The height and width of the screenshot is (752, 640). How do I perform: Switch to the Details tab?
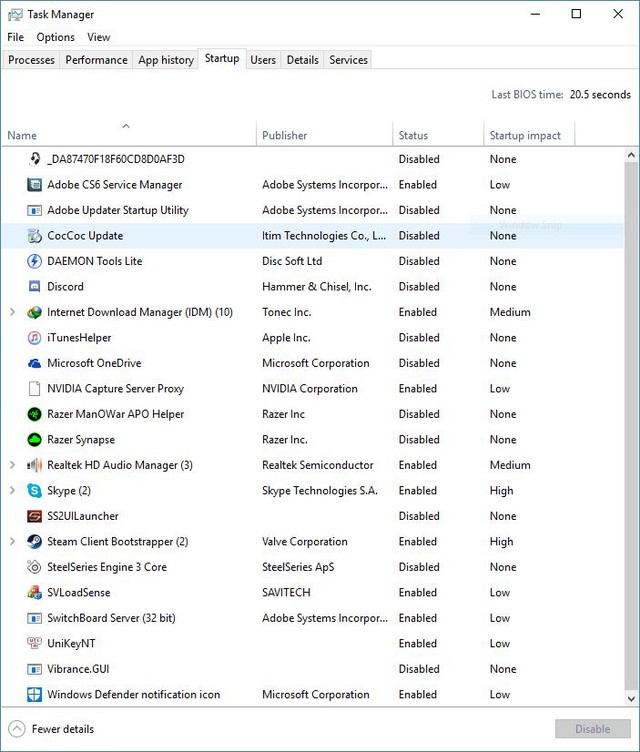point(302,60)
